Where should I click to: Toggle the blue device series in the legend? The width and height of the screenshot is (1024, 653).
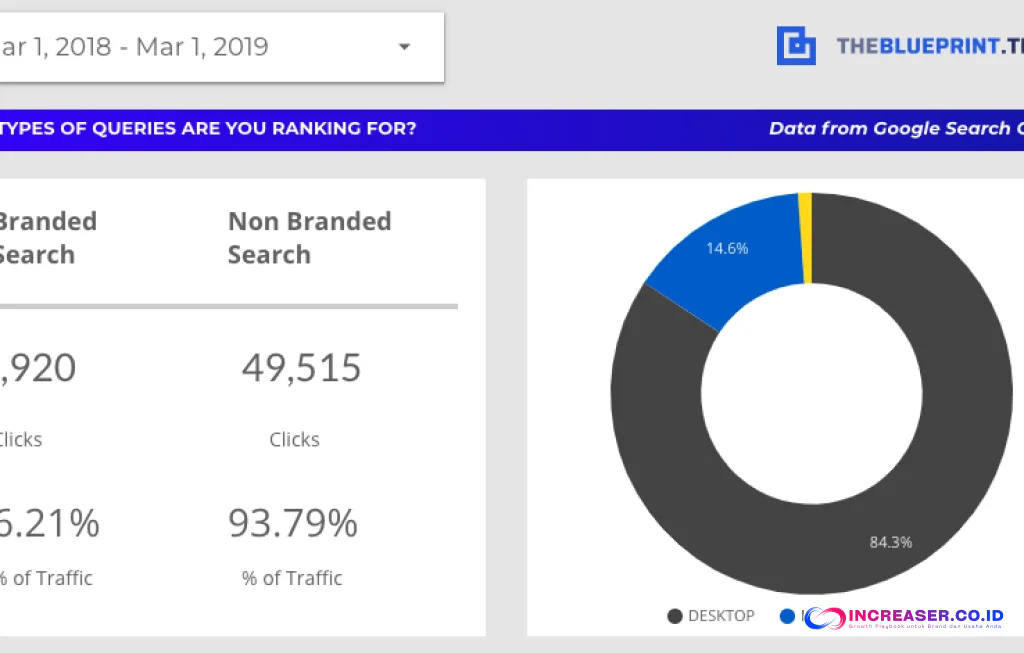(788, 616)
